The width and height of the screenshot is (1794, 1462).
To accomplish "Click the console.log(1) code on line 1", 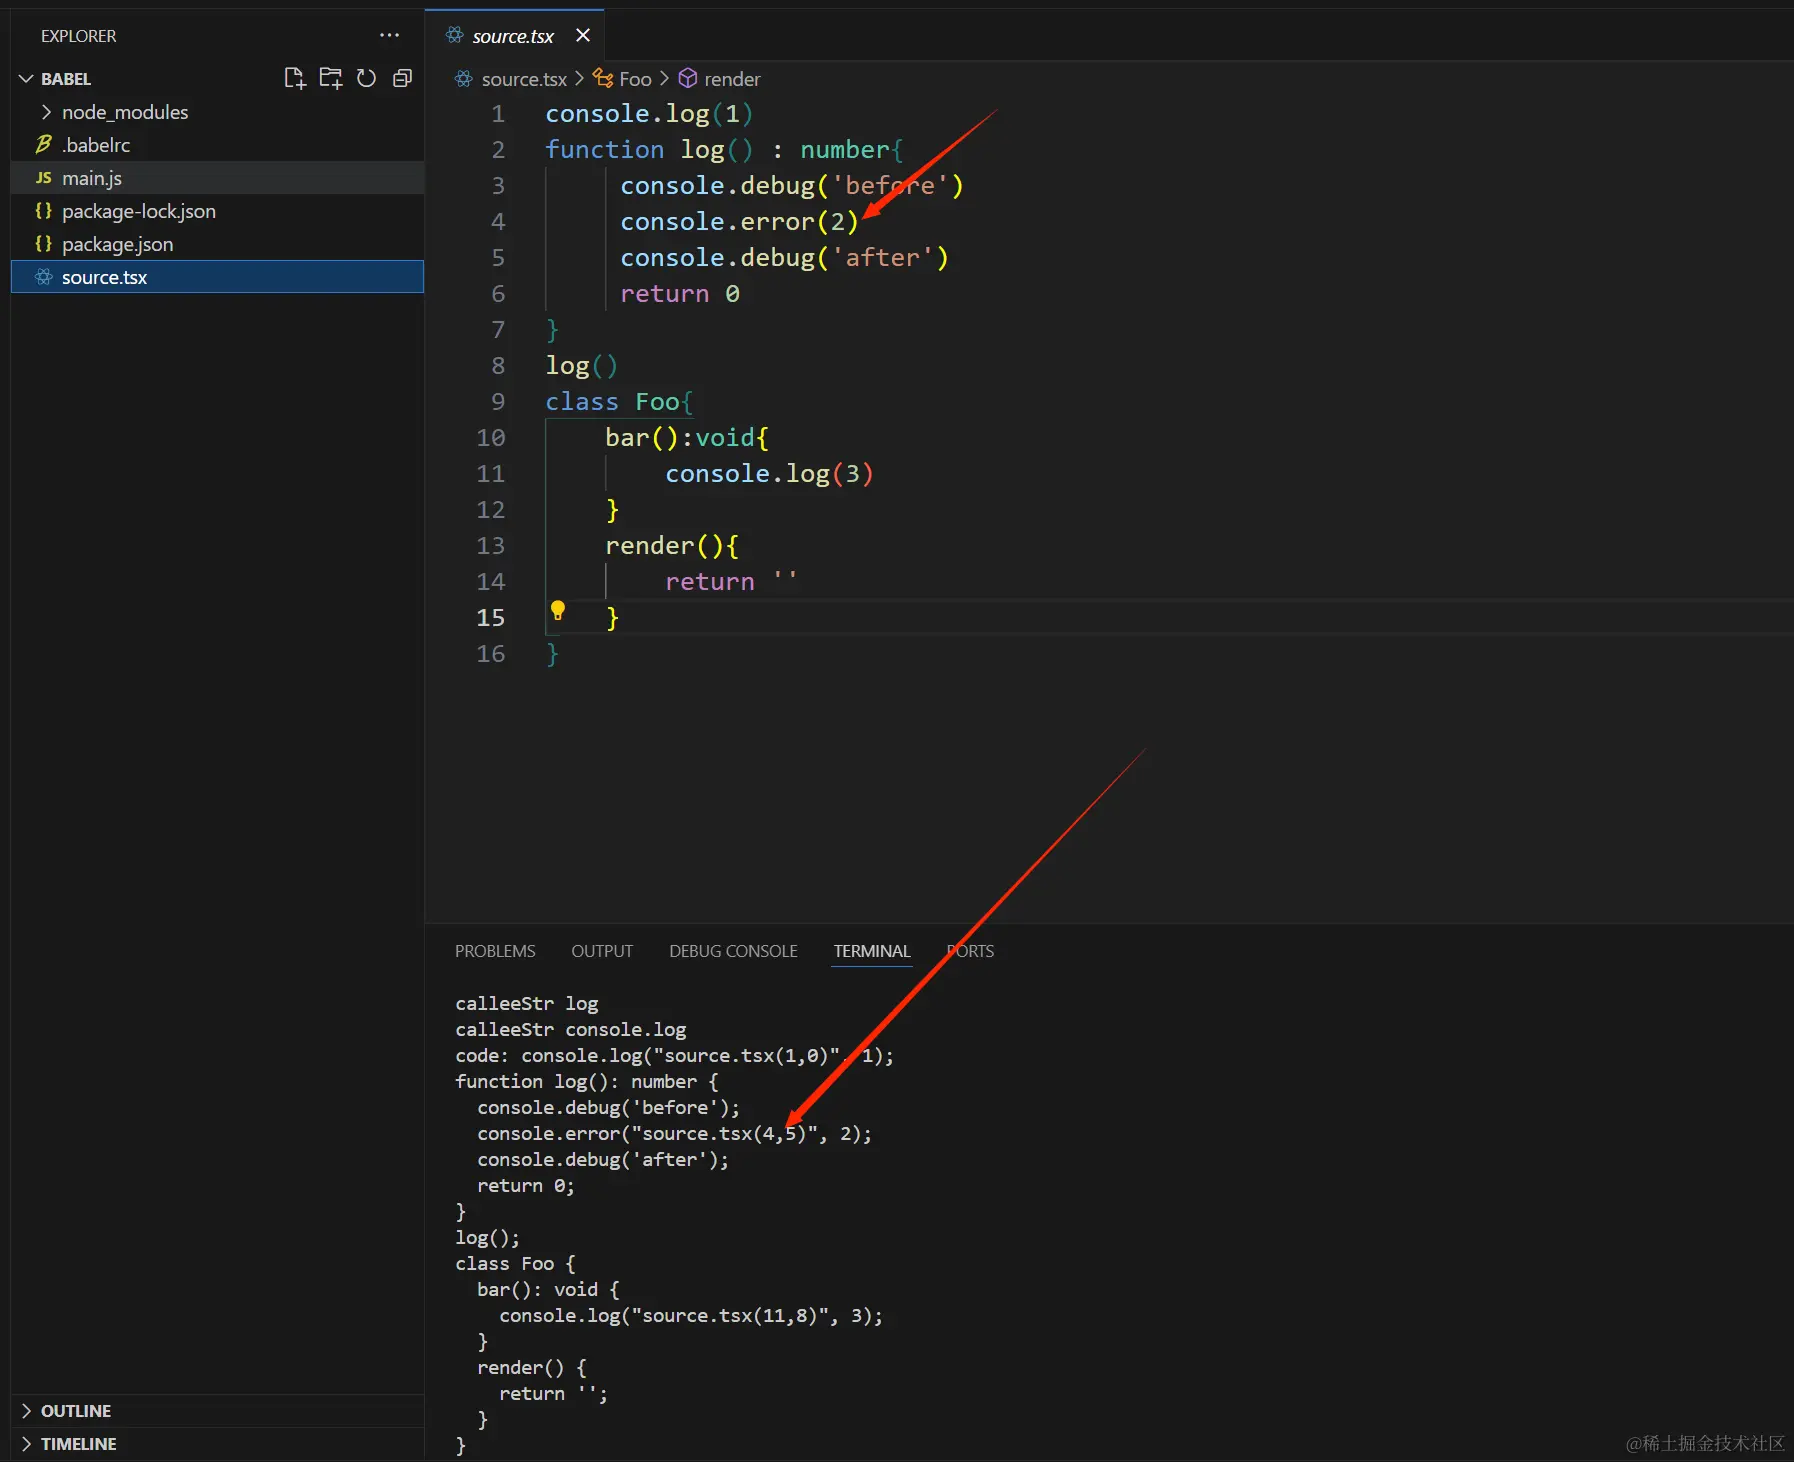I will click(649, 114).
